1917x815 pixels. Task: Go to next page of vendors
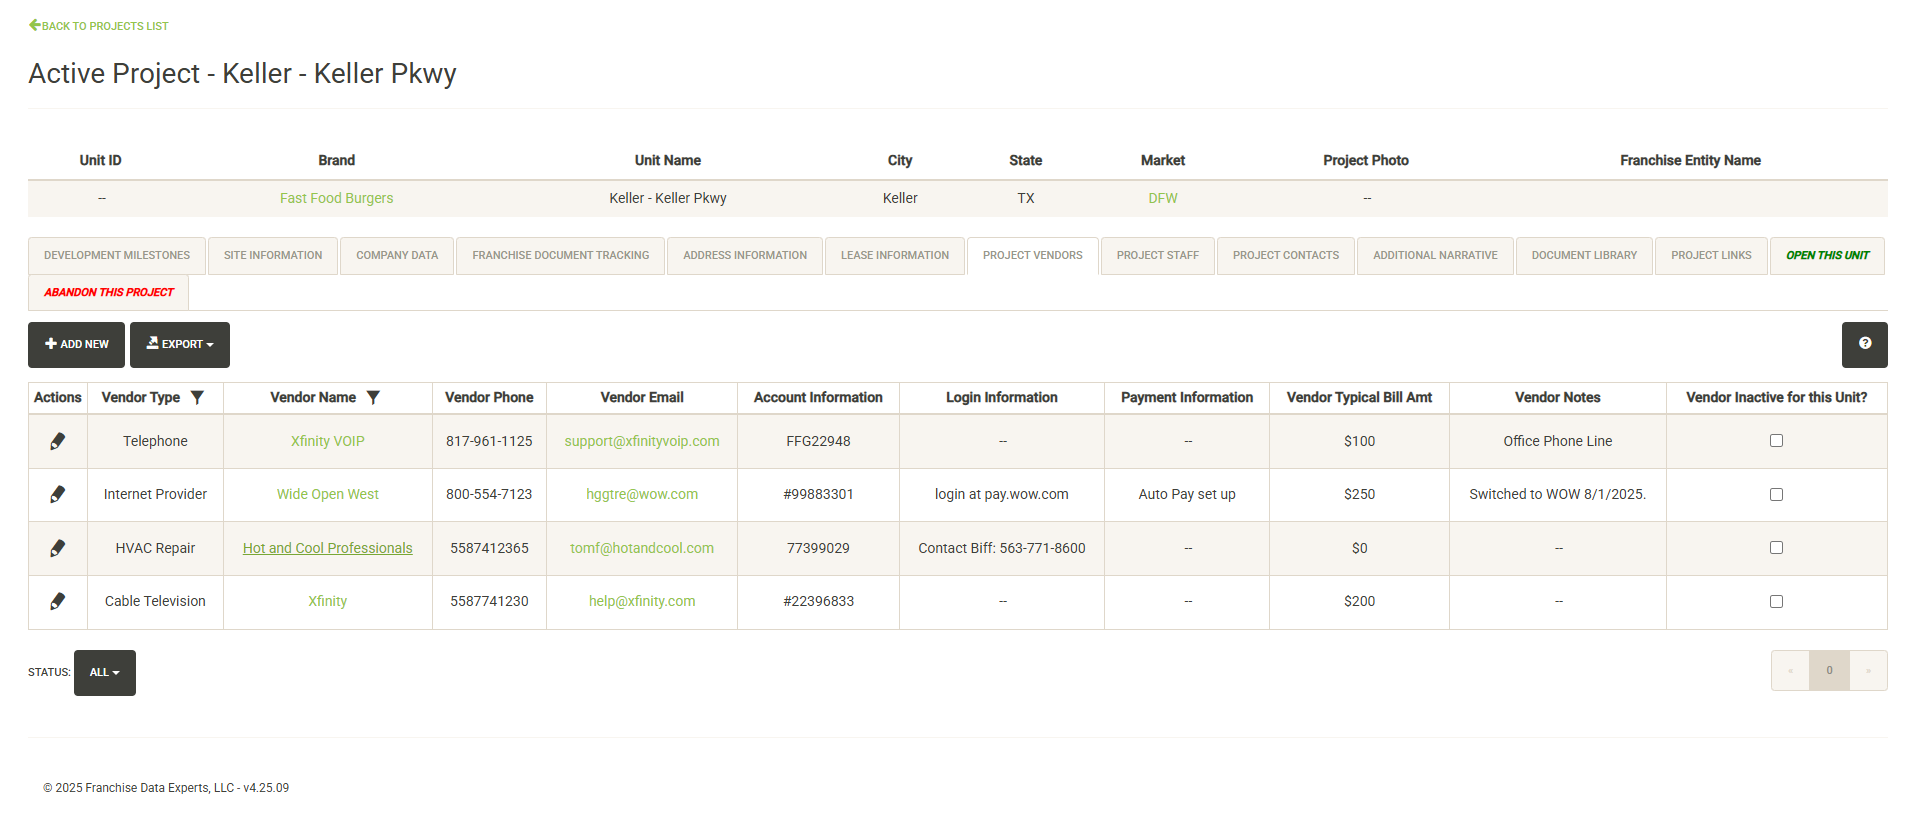tap(1867, 671)
